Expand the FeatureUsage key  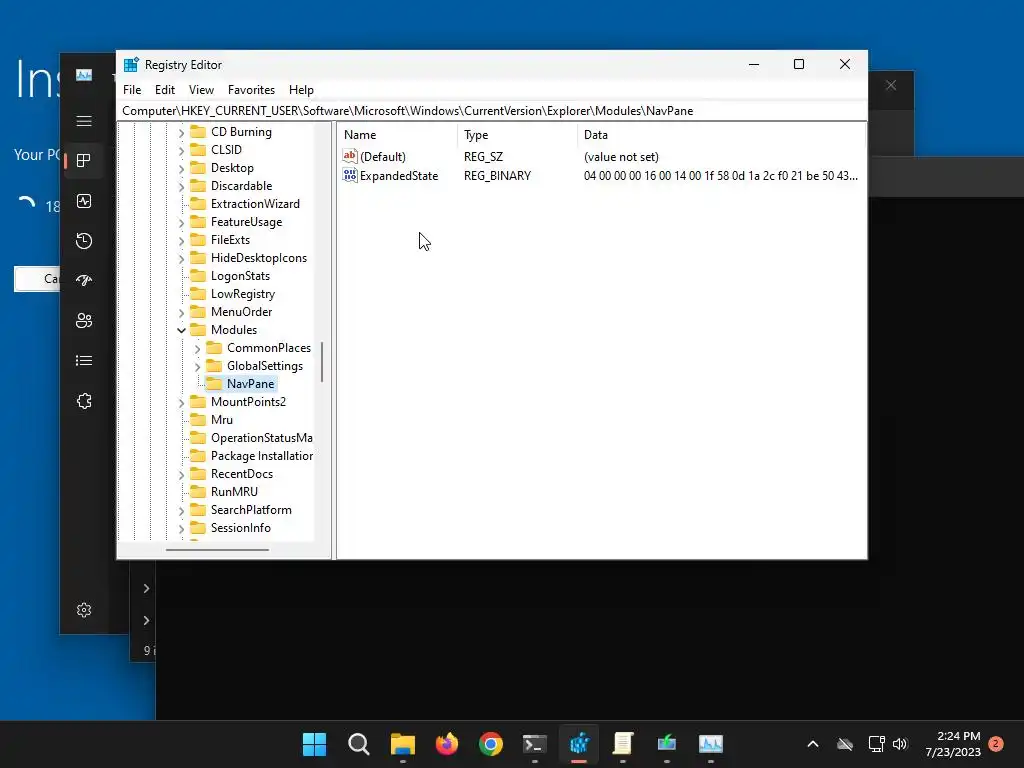[182, 223]
